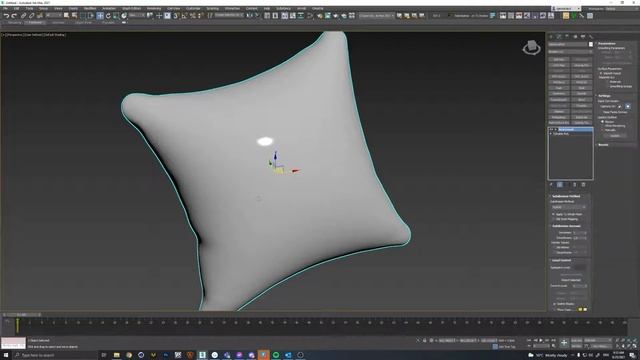
Task: Click the first Show Cage color swatch
Action: pos(580,309)
